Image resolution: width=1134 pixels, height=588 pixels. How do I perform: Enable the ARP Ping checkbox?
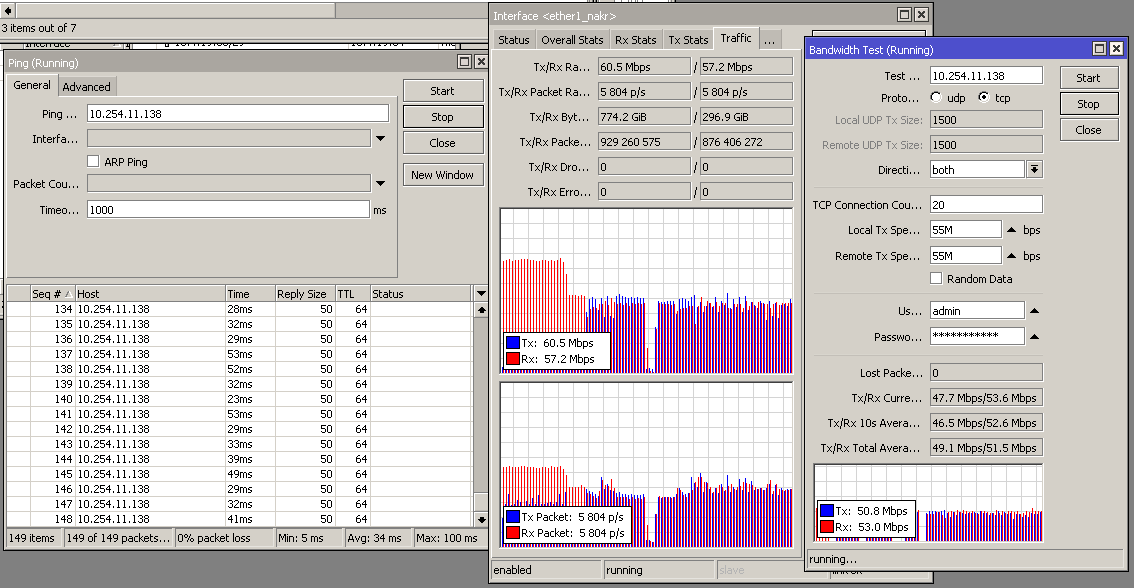tap(93, 161)
